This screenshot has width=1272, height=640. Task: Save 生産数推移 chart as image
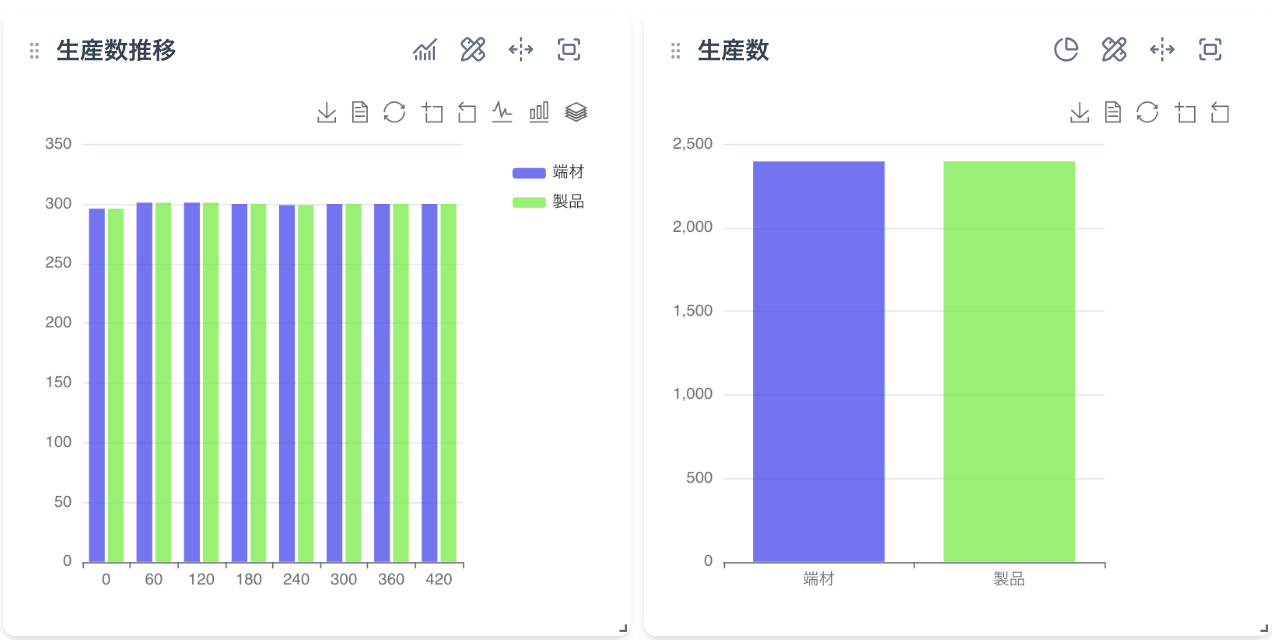tap(326, 112)
